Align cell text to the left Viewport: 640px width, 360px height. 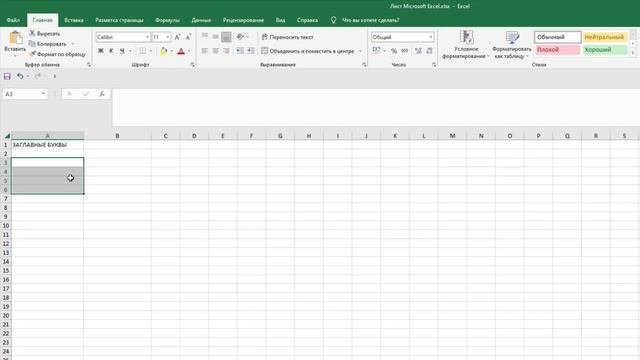point(205,51)
